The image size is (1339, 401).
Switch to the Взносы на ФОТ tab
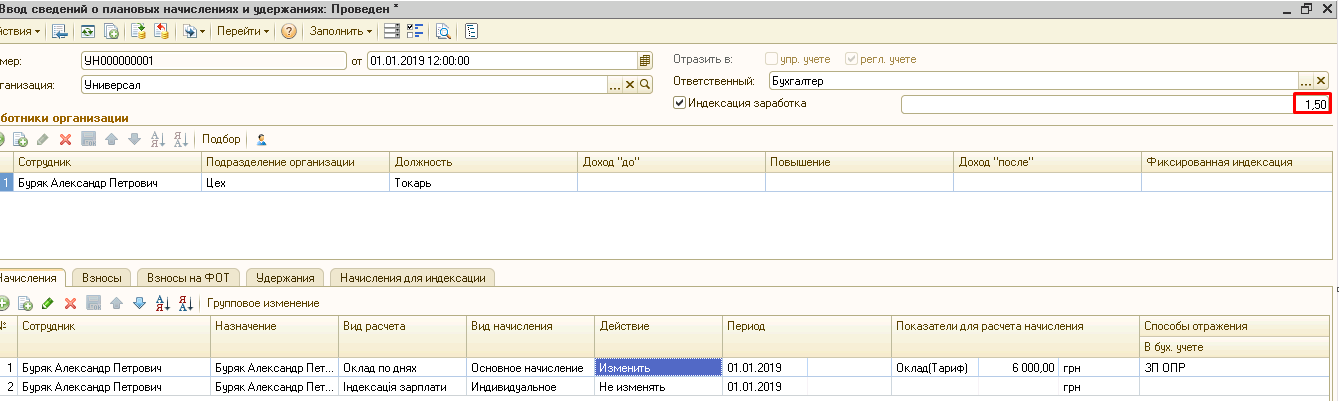coord(190,278)
